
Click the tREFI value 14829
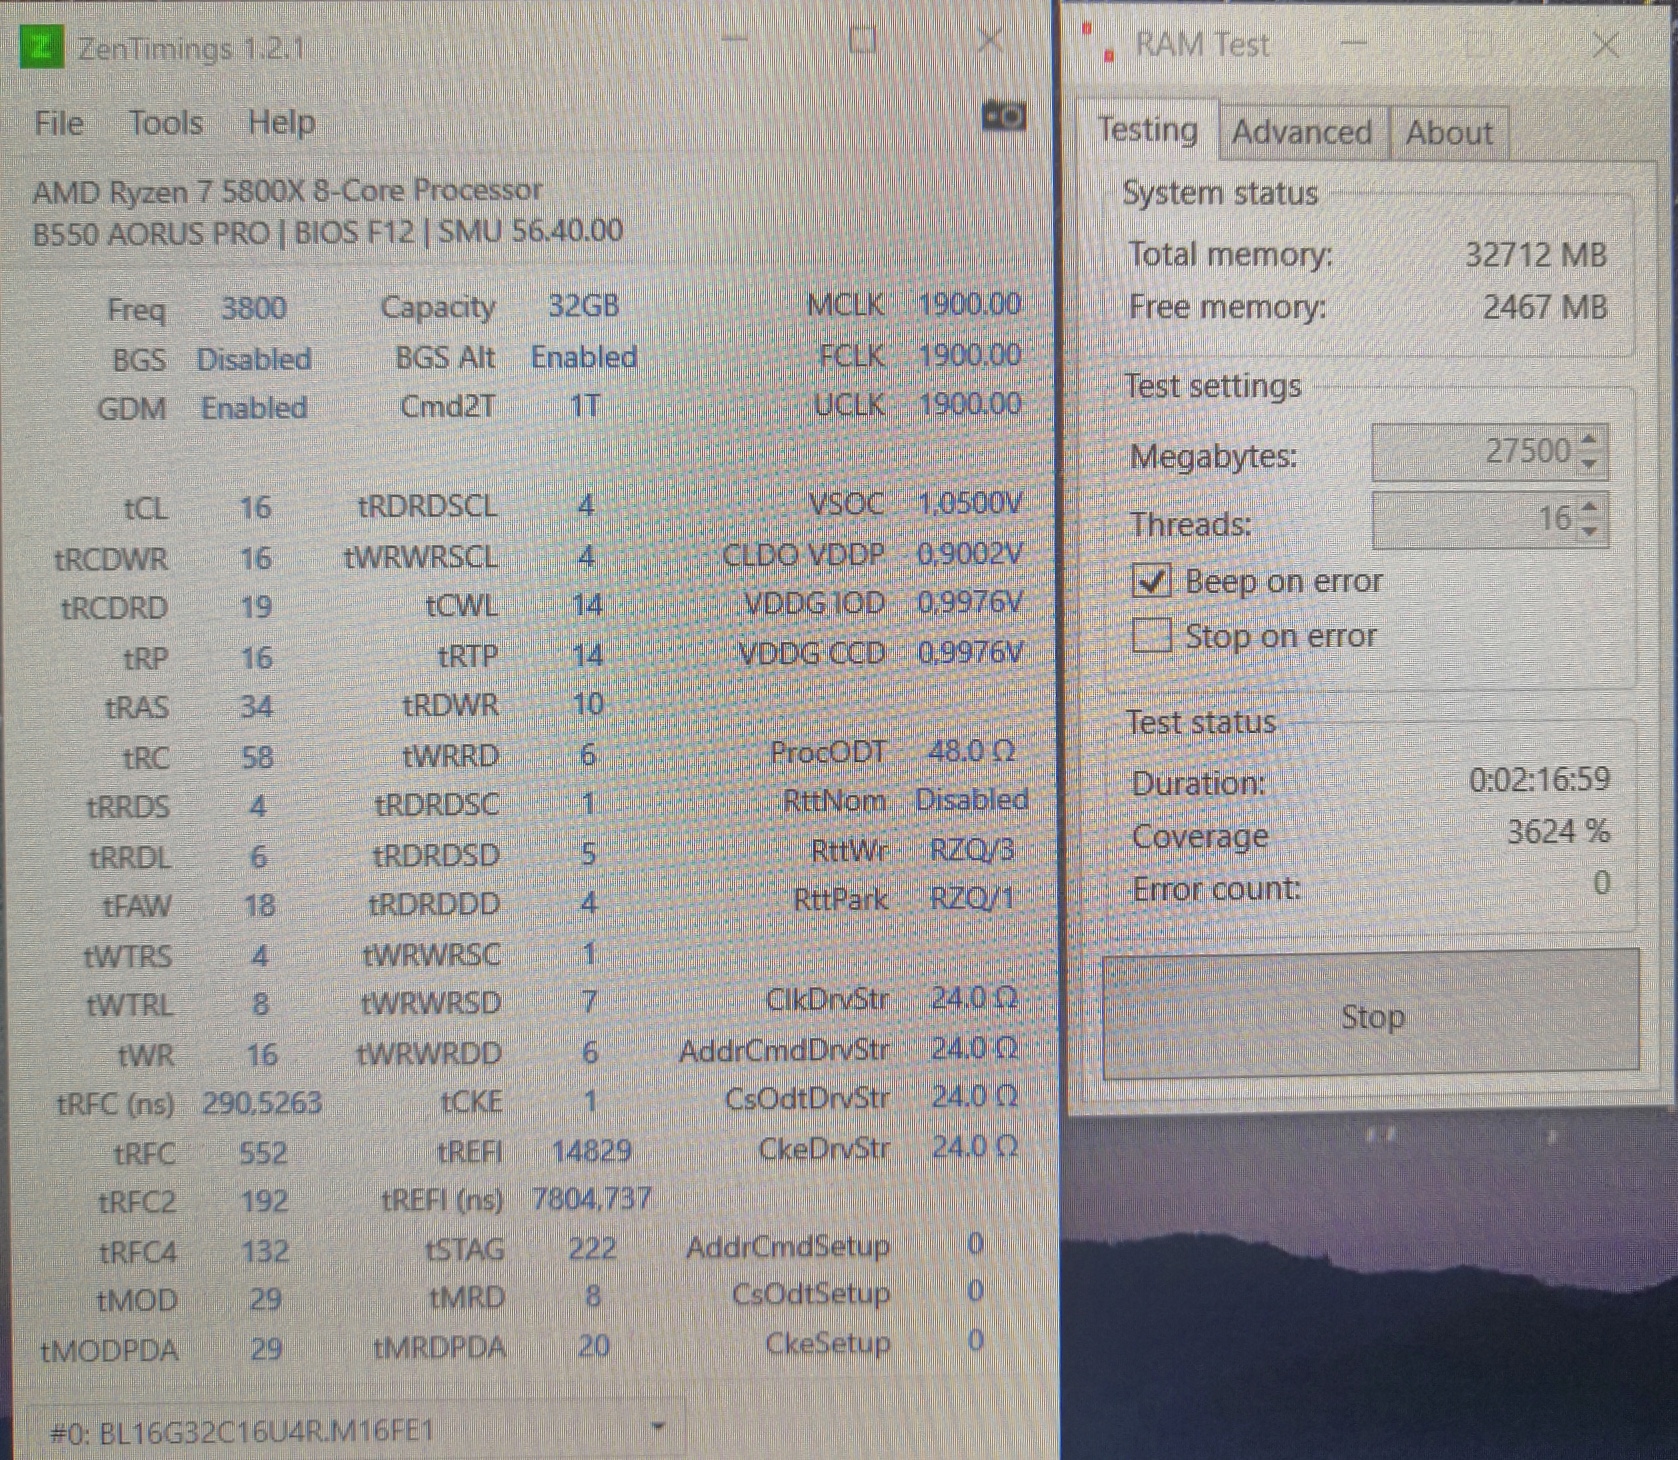pyautogui.click(x=592, y=1151)
